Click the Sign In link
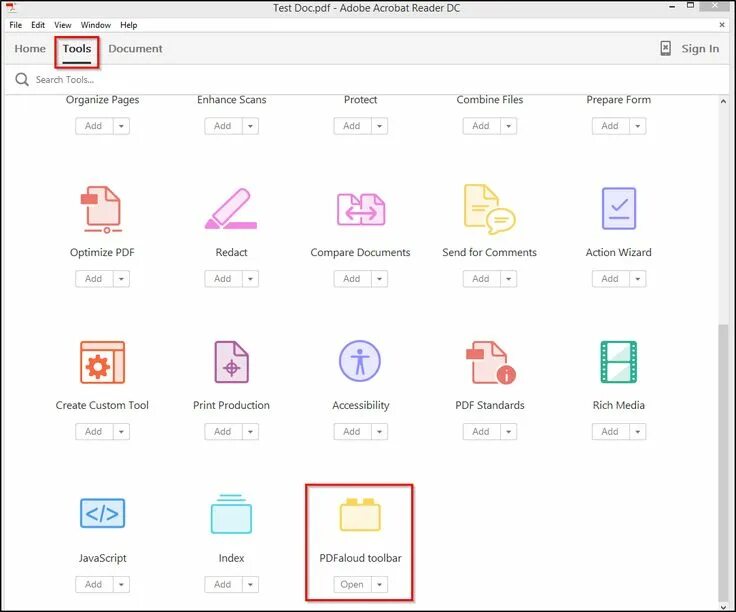Viewport: 736px width, 612px height. tap(700, 48)
